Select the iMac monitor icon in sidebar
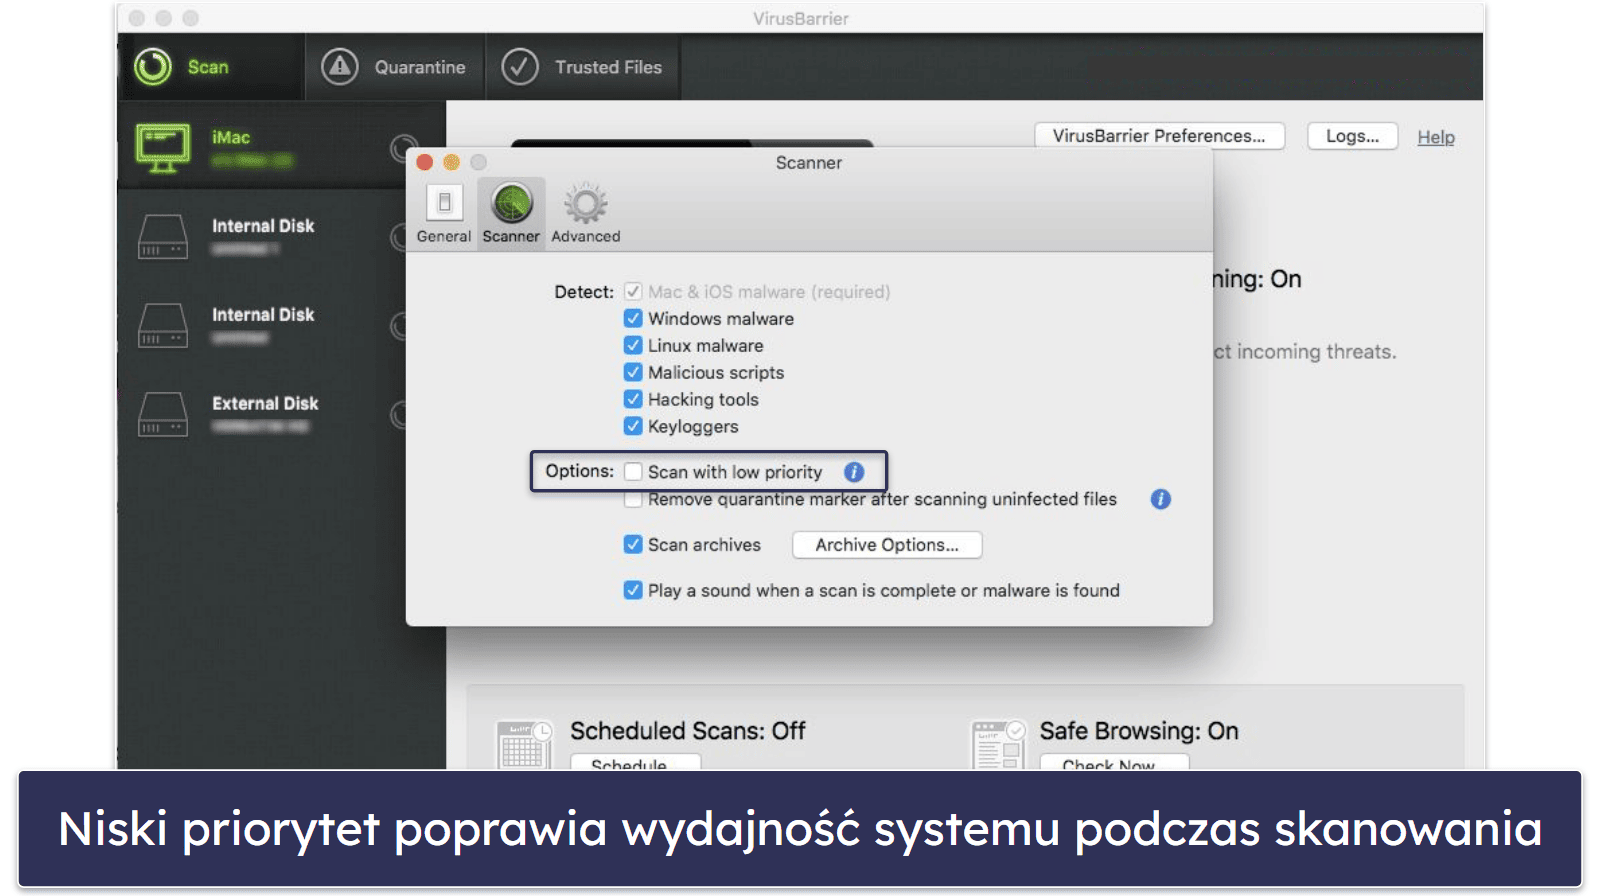Image resolution: width=1599 pixels, height=896 pixels. click(x=163, y=148)
